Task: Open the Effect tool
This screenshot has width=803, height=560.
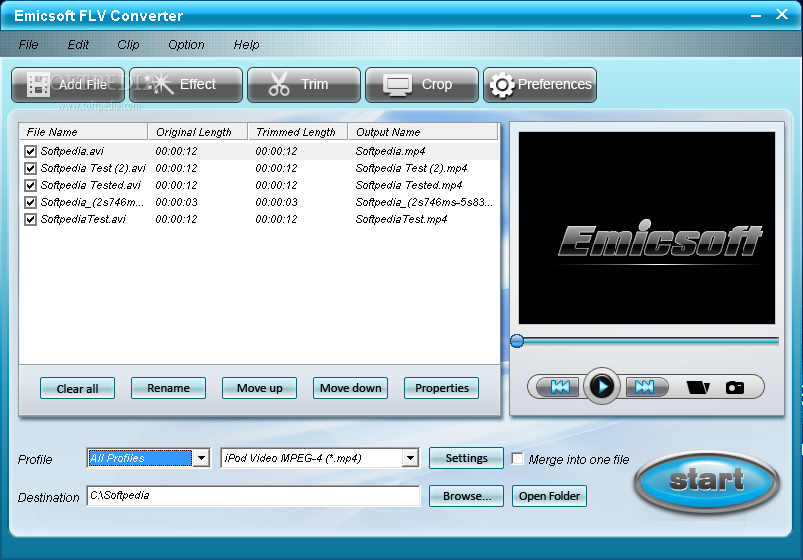Action: [186, 85]
